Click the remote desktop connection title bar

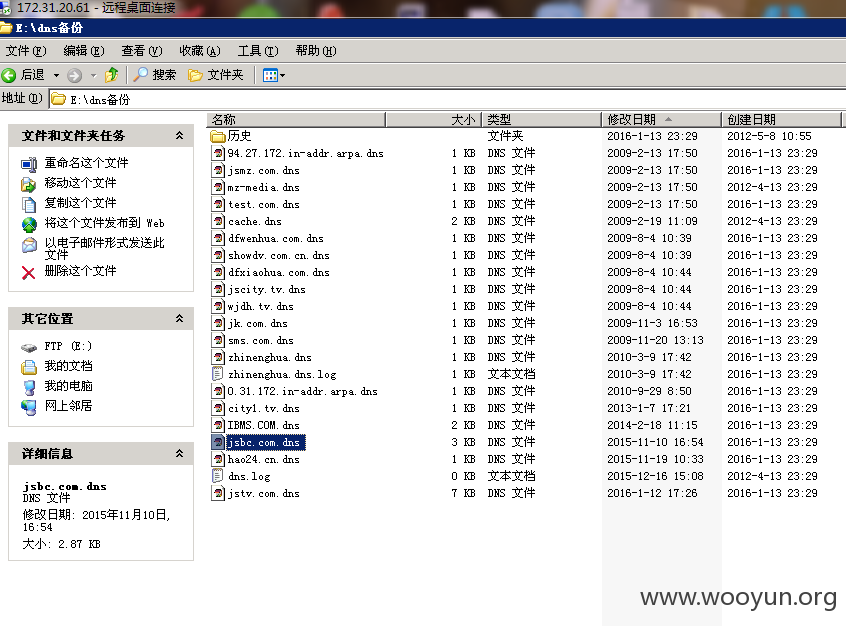point(423,8)
